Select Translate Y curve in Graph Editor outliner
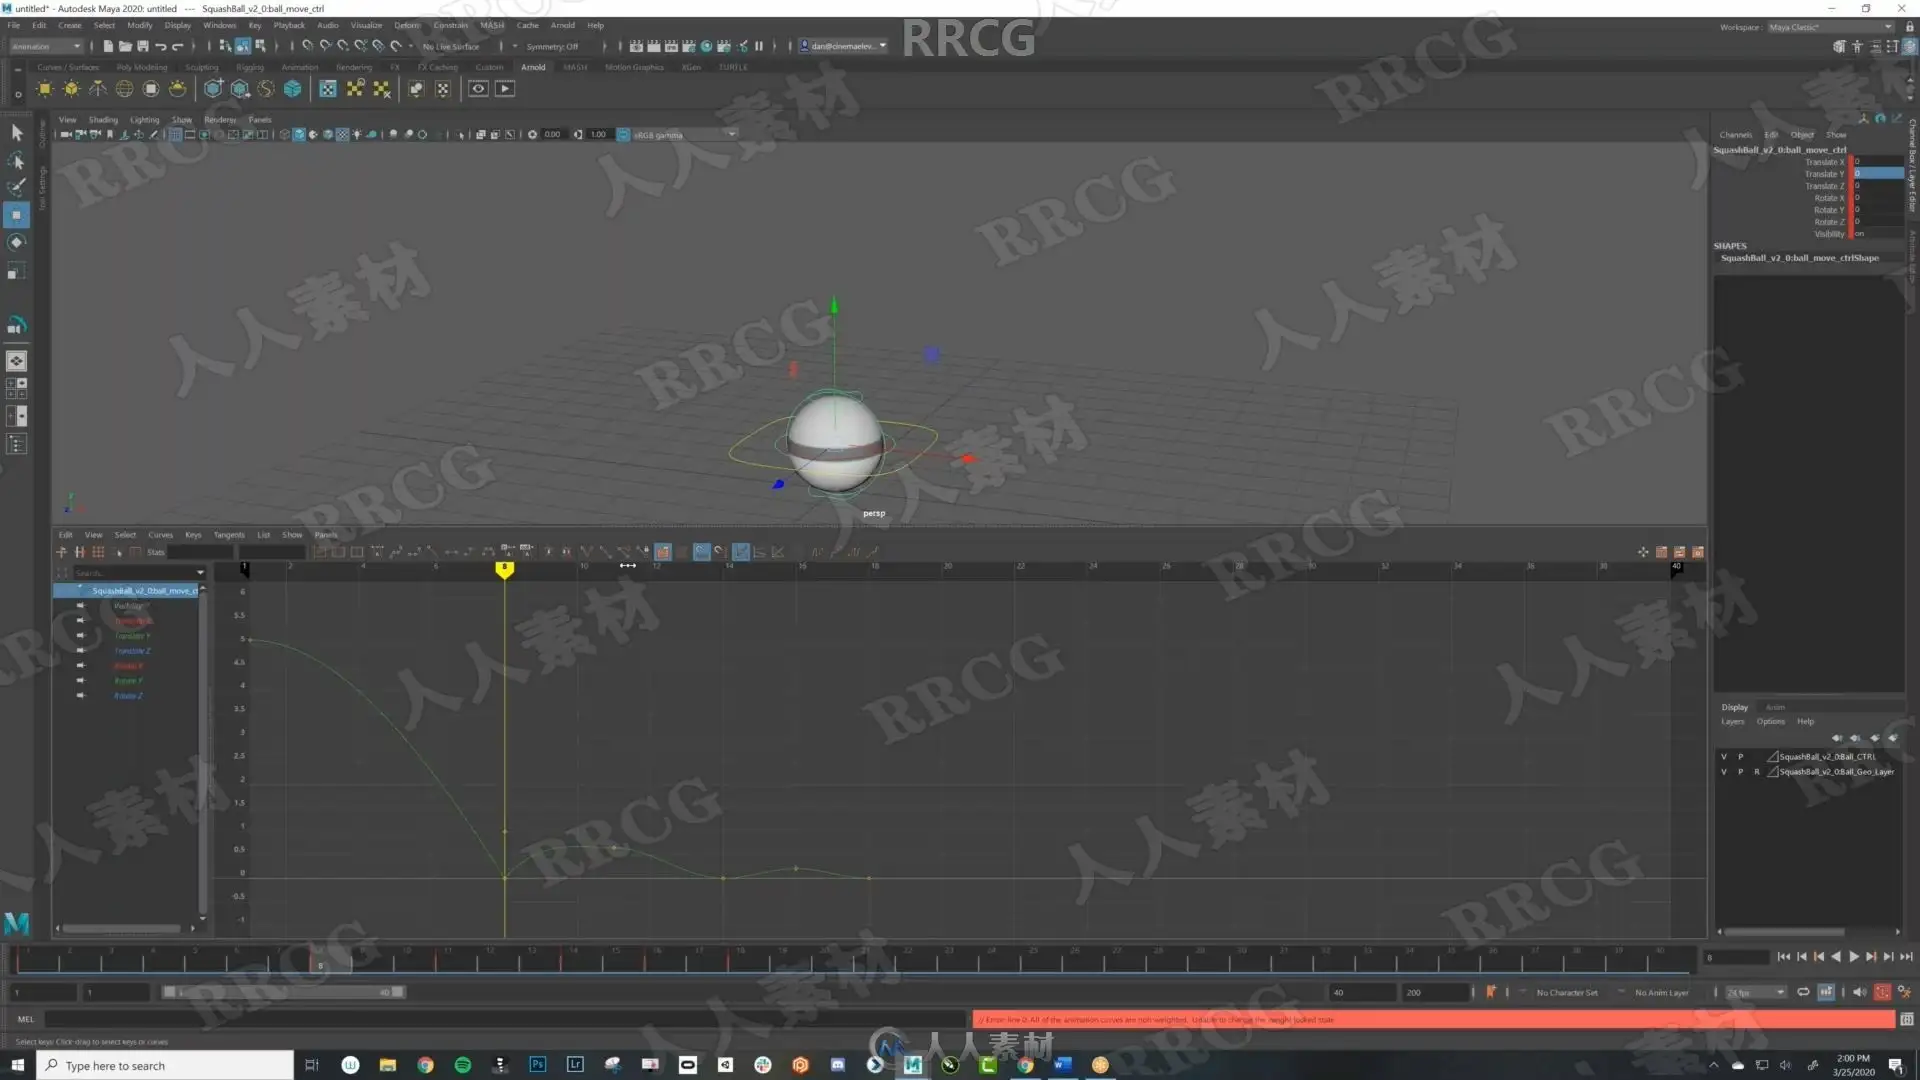Screen dimensions: 1920x1080 (131, 636)
